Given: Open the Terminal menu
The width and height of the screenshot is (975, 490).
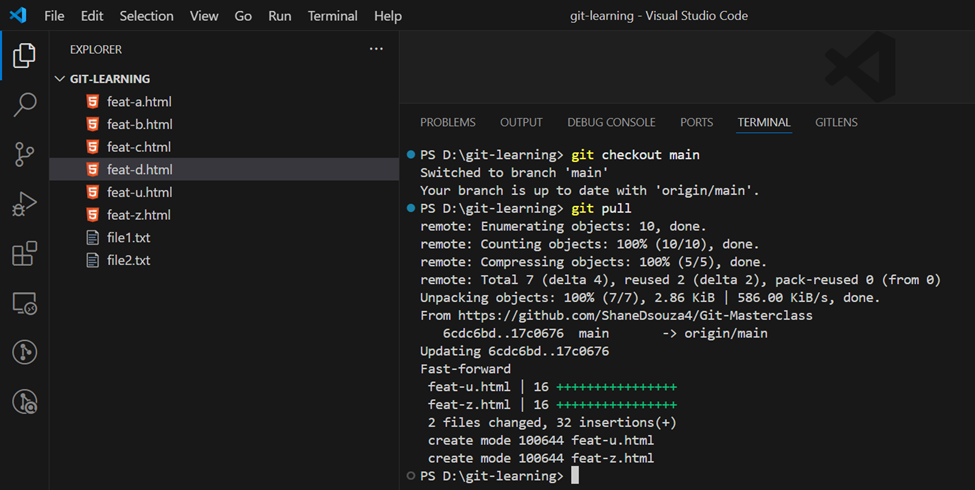Looking at the screenshot, I should pyautogui.click(x=333, y=16).
